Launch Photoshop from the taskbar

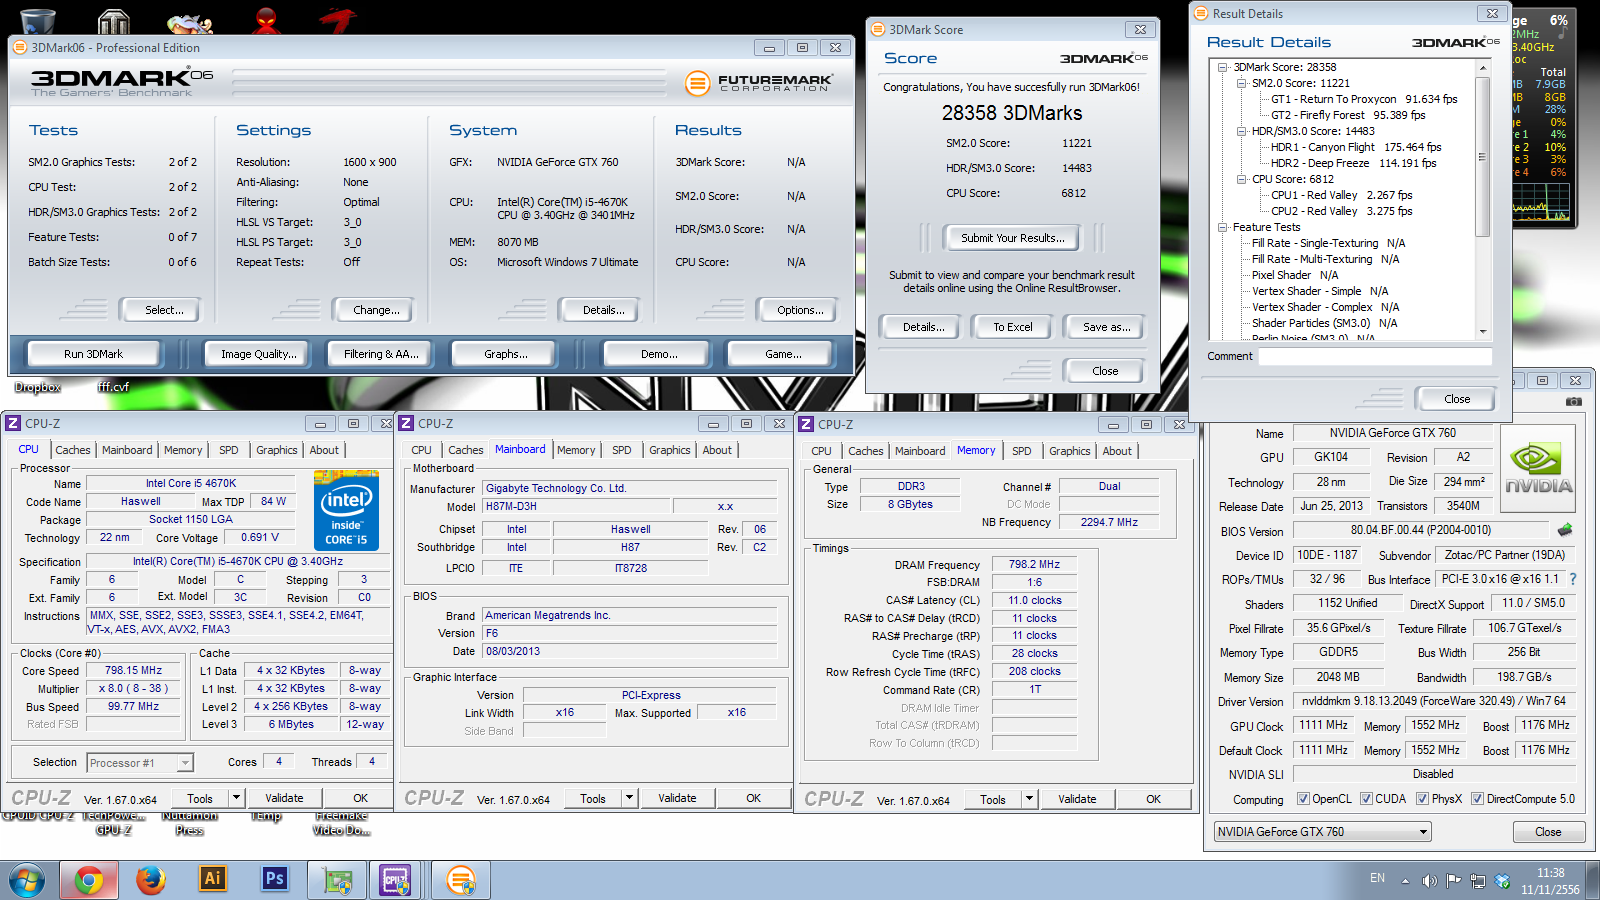[x=275, y=880]
